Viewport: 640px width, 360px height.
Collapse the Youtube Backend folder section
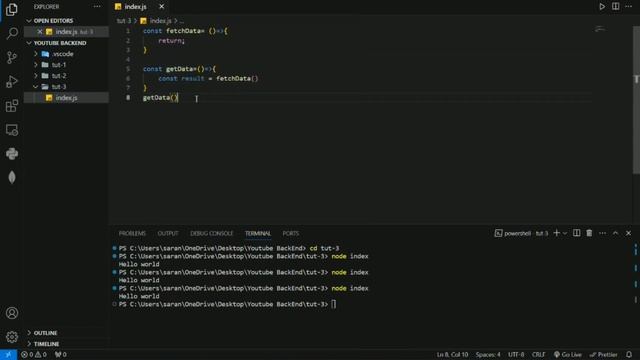tap(60, 43)
